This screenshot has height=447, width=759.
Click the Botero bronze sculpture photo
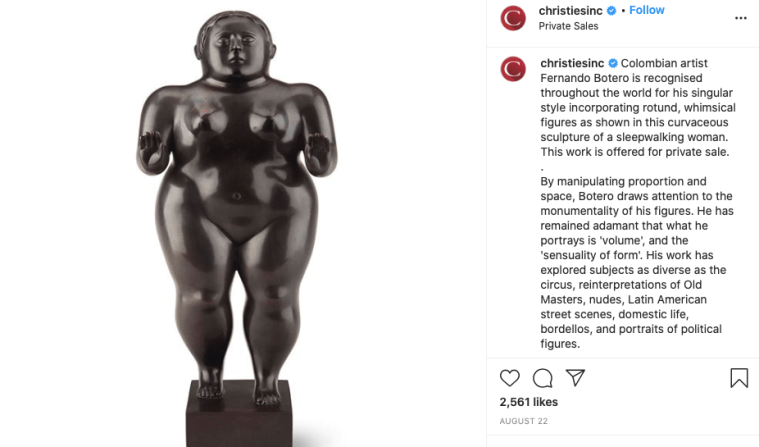click(x=237, y=223)
